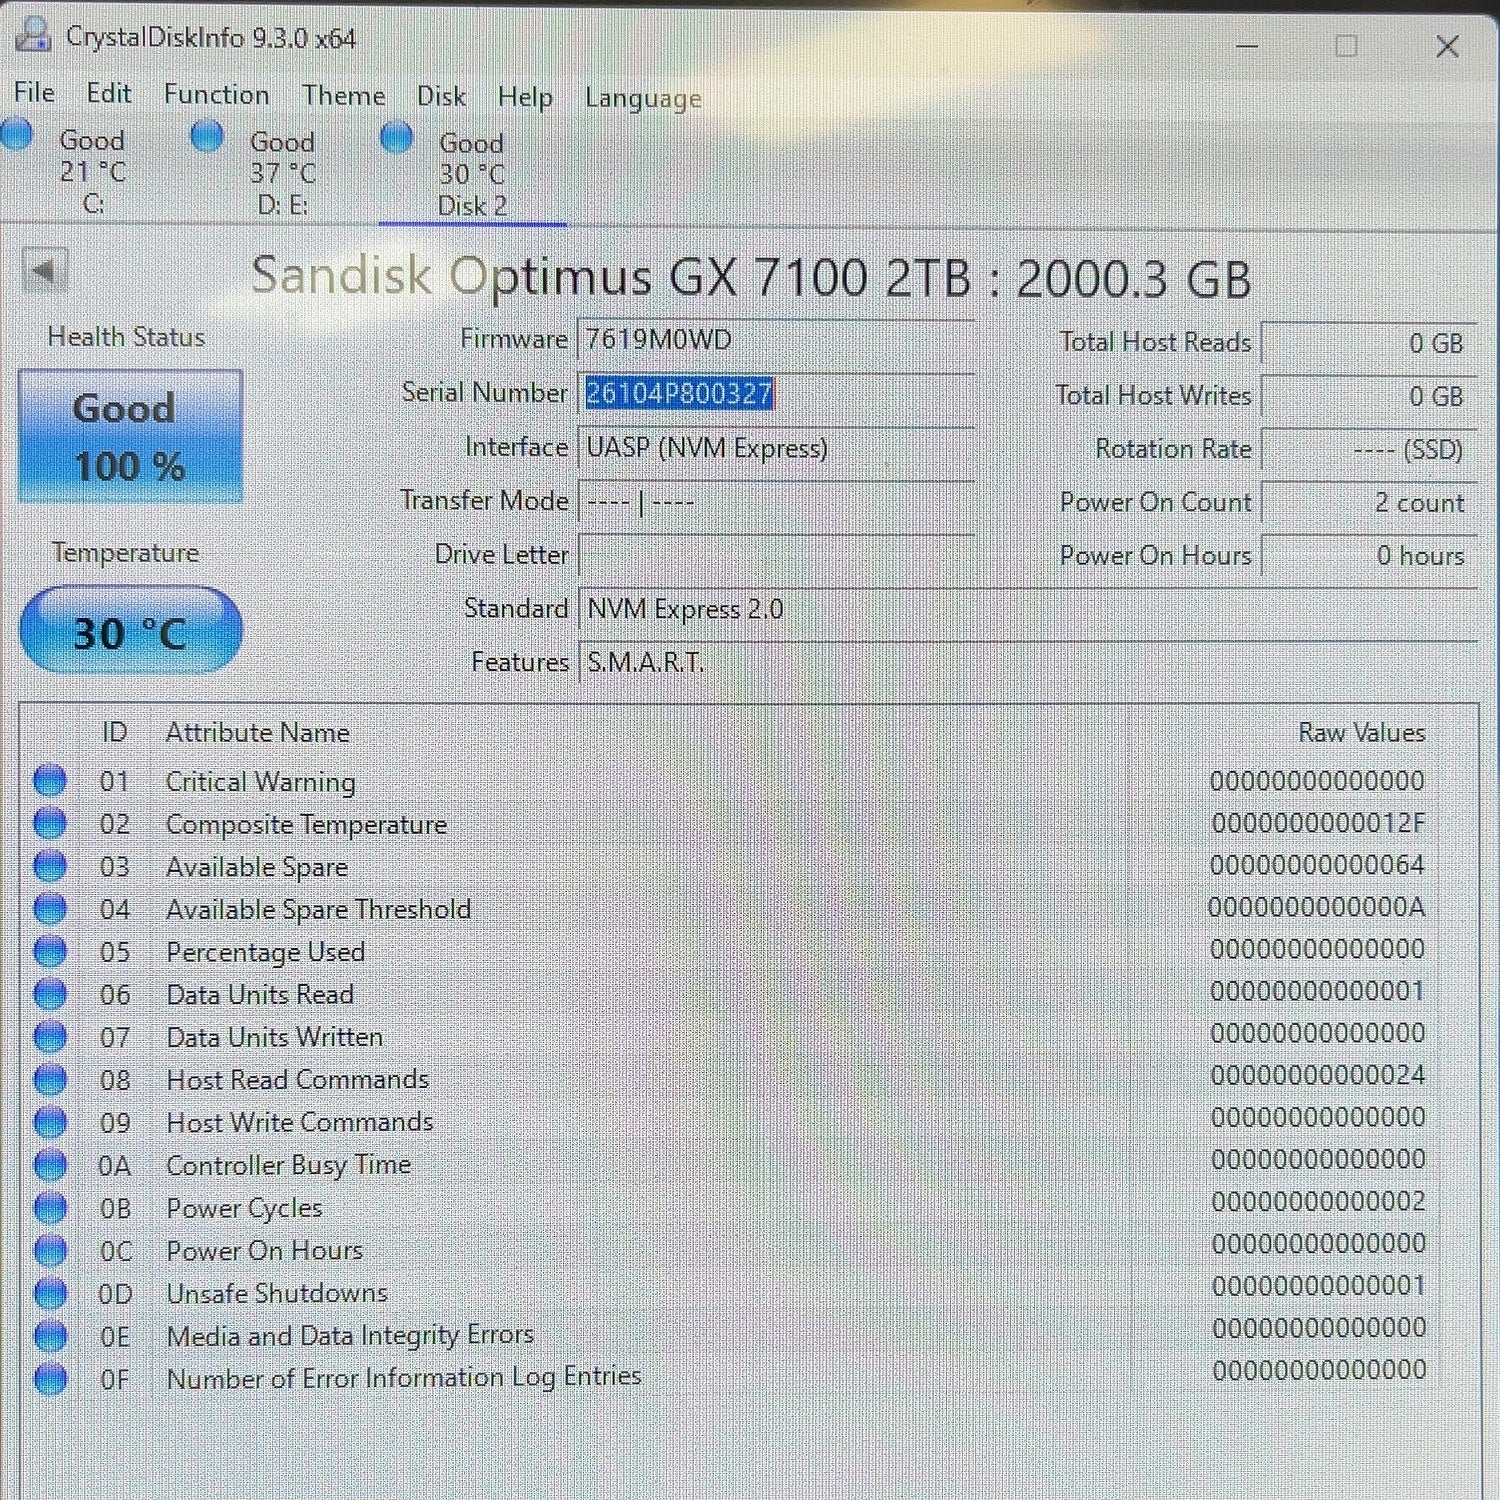Click status orb beside Host Write Commands
Viewport: 1500px width, 1500px height.
[50, 1122]
